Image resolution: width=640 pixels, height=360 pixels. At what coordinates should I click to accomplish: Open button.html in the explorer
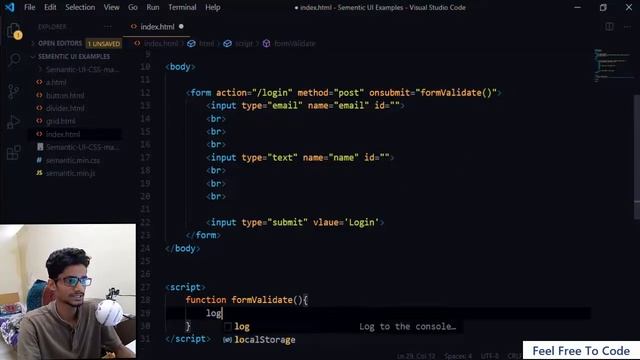[x=65, y=95]
